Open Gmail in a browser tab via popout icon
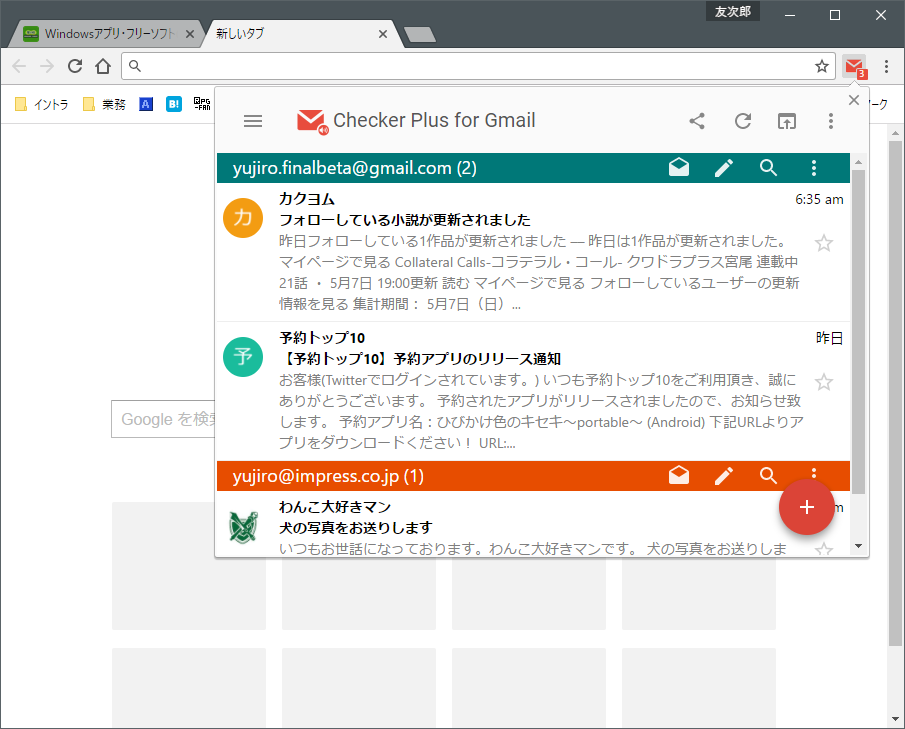This screenshot has height=729, width=905. (787, 120)
